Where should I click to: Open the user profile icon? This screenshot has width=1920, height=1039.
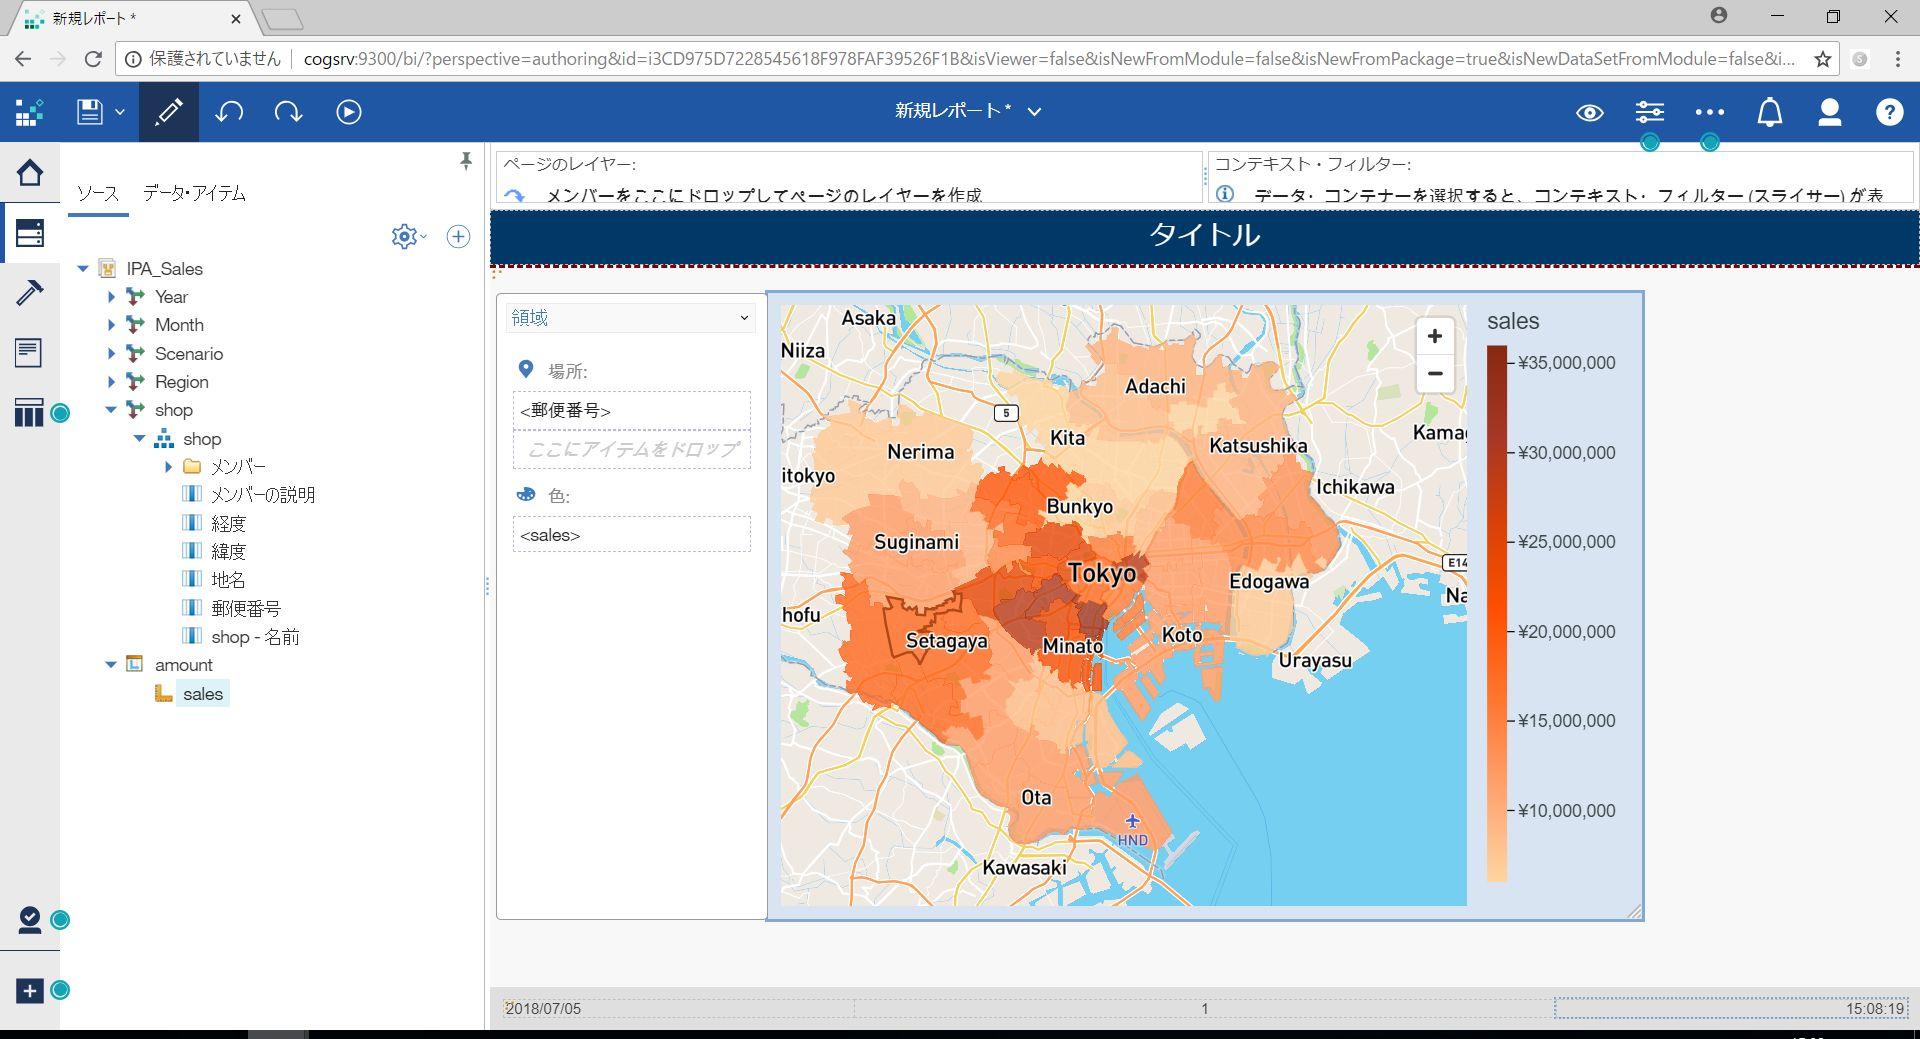(x=1829, y=112)
